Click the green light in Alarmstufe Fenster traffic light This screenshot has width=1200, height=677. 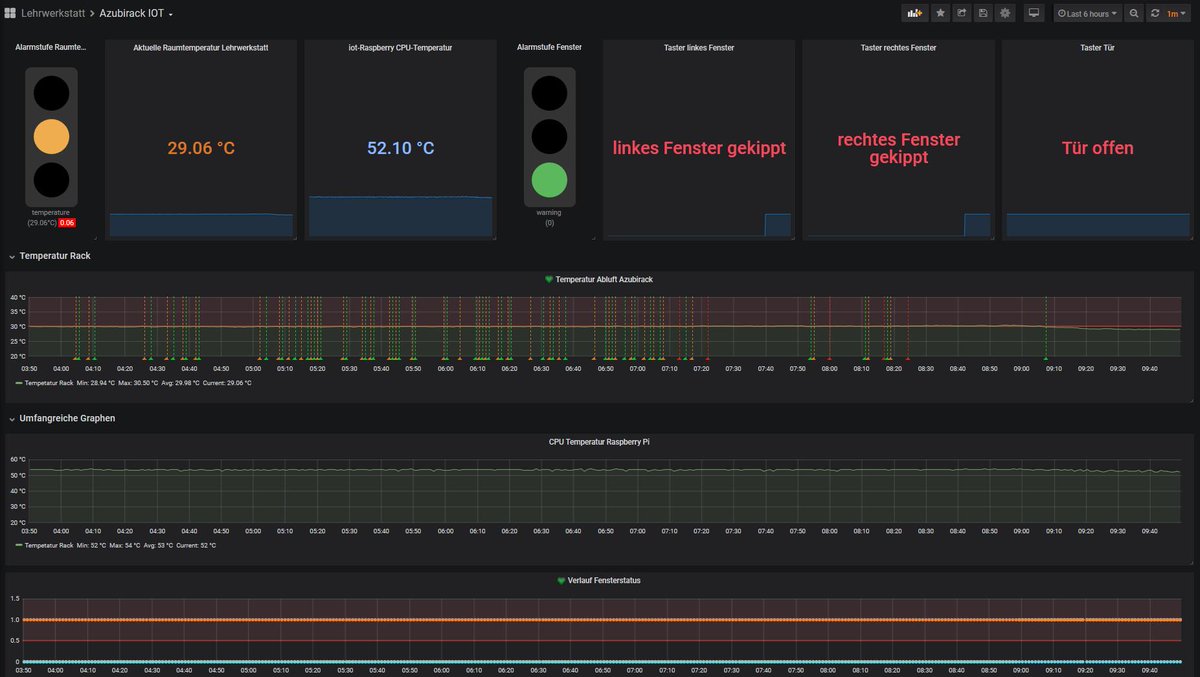click(549, 180)
